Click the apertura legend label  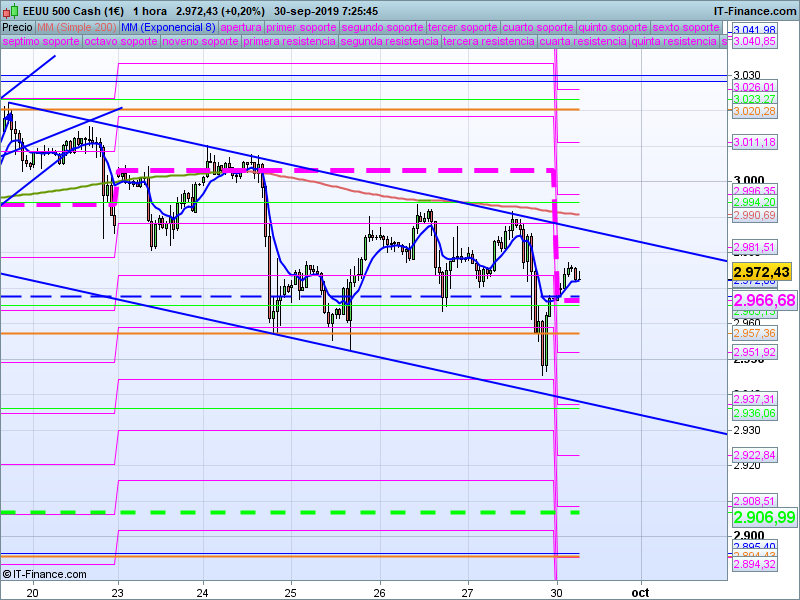pyautogui.click(x=241, y=27)
